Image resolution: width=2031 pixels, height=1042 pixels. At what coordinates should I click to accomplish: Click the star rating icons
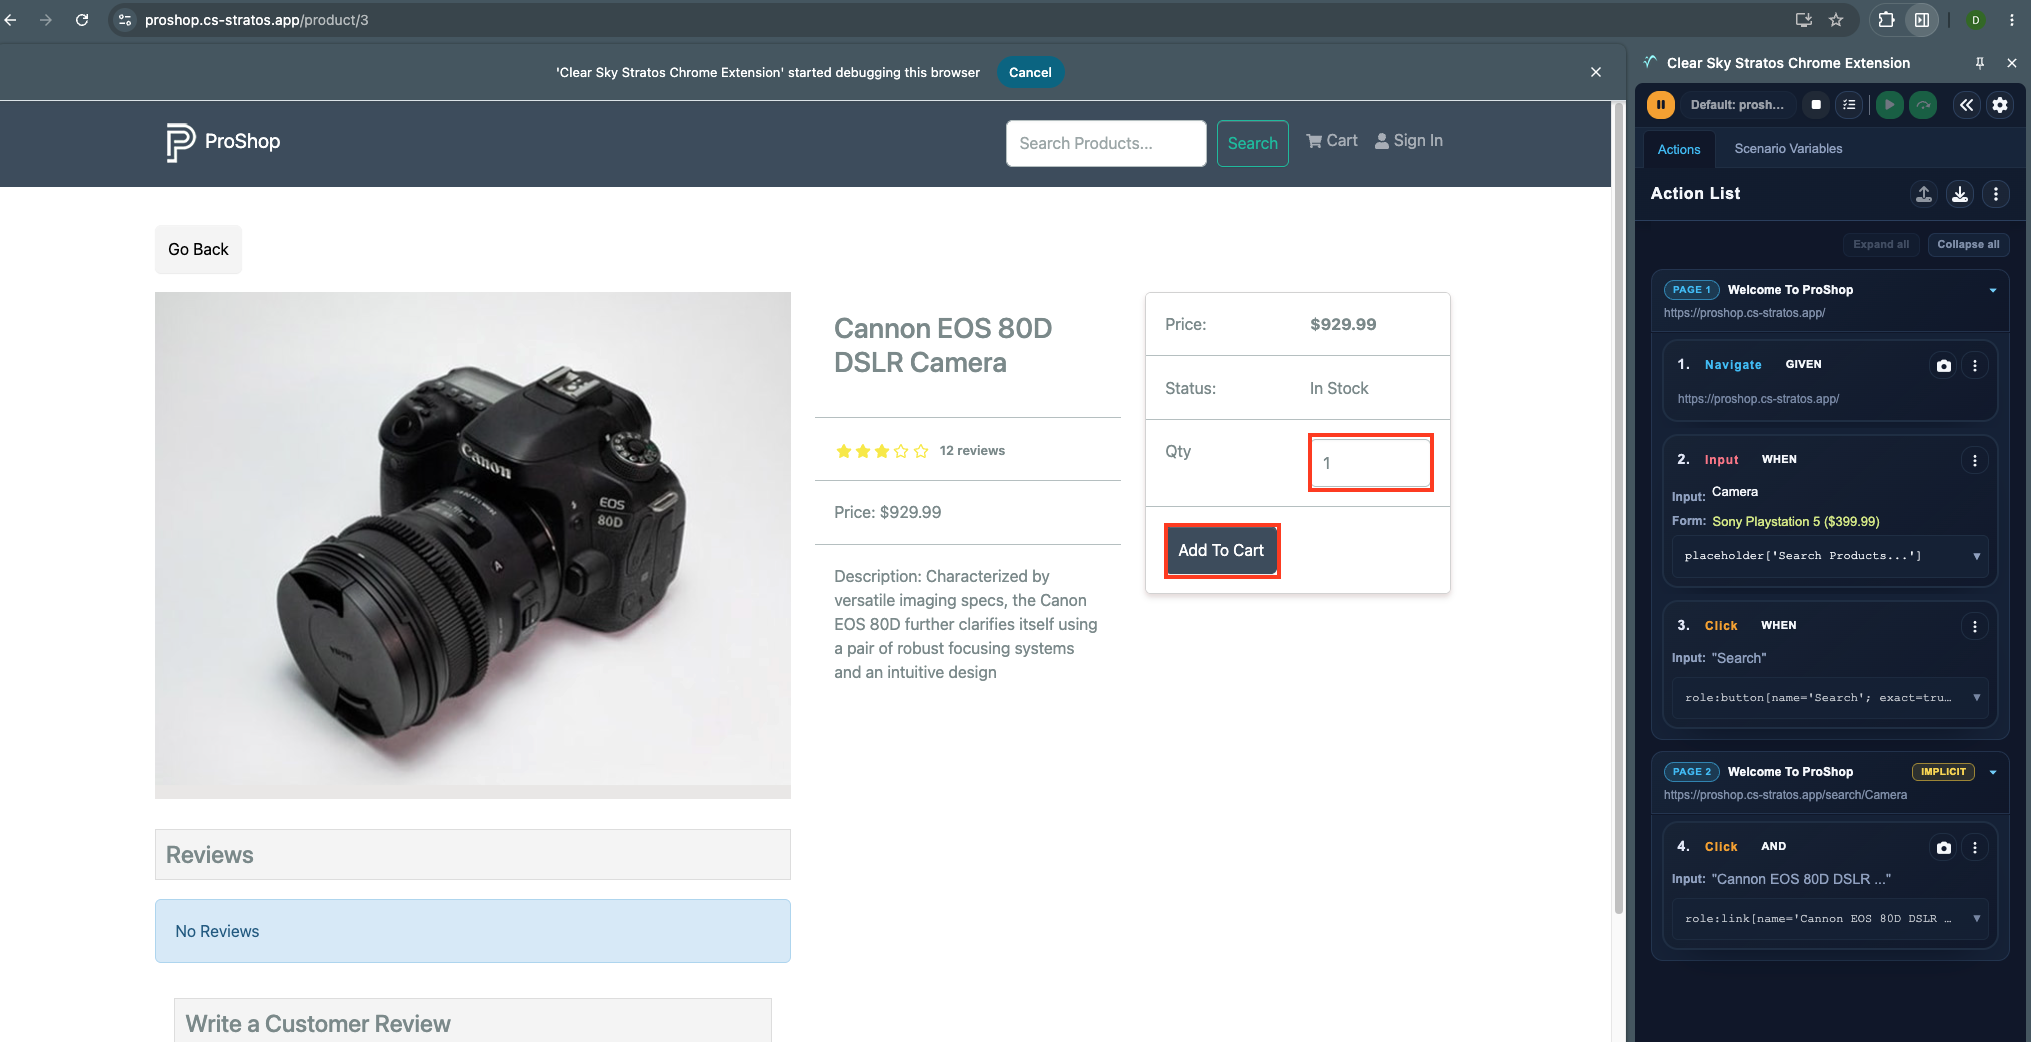coord(882,451)
